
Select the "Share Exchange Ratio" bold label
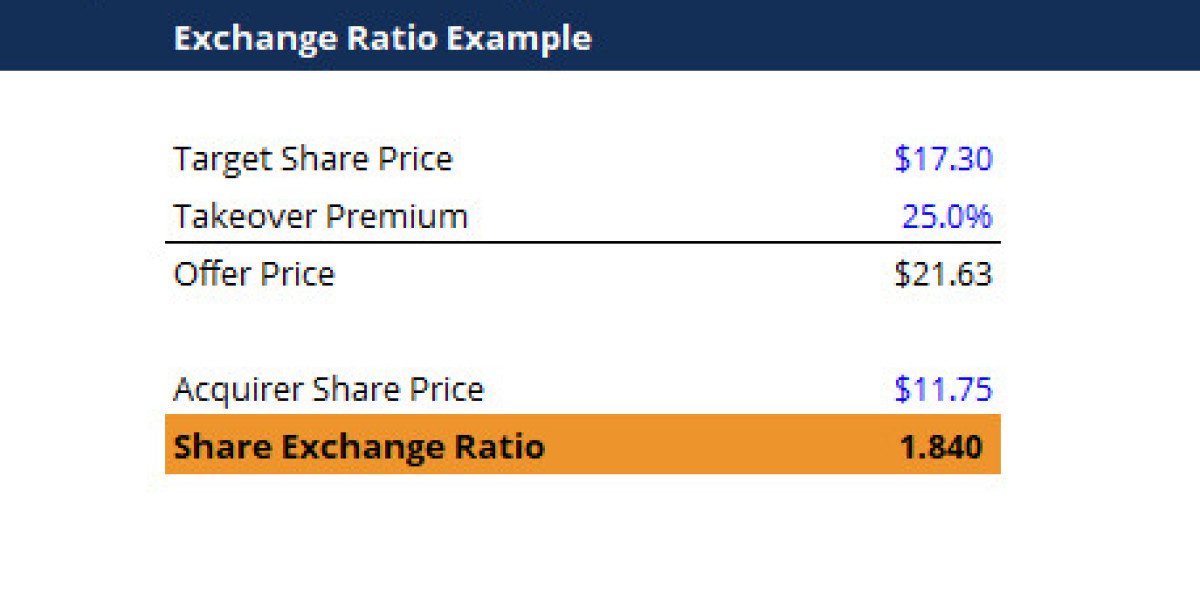click(358, 446)
